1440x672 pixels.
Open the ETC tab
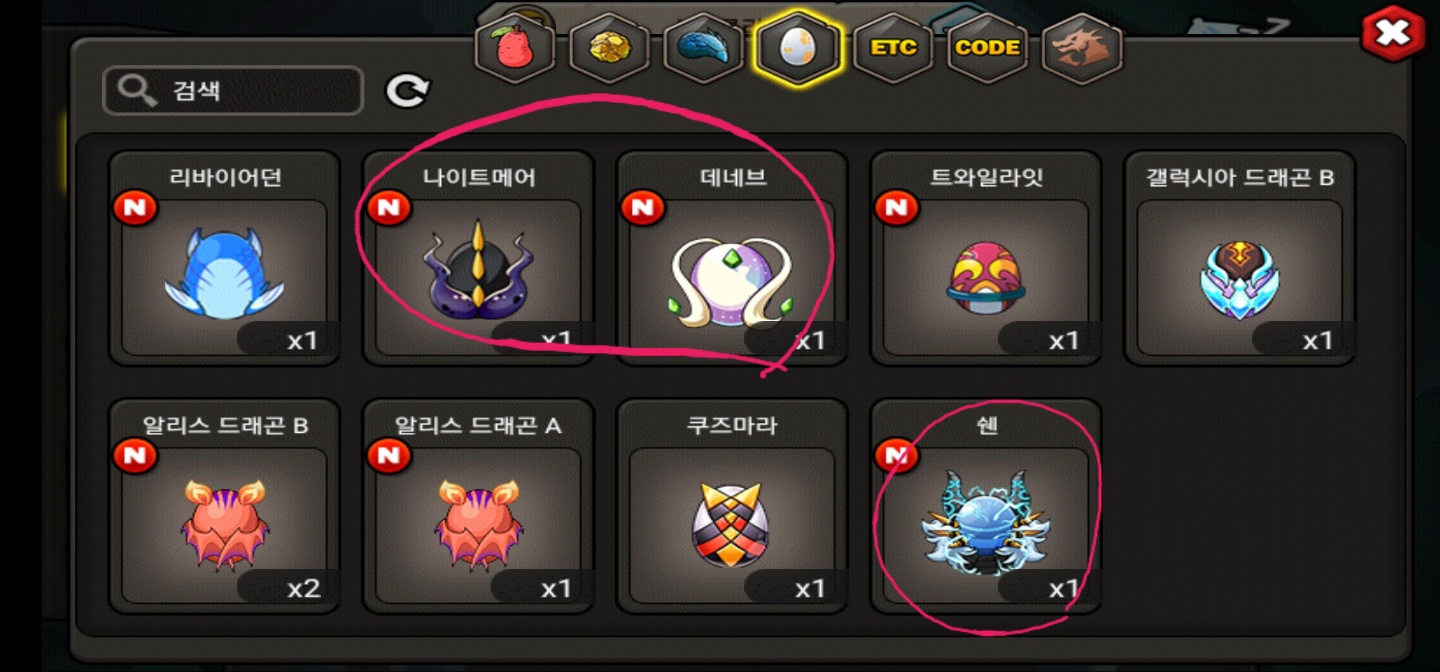pos(893,48)
